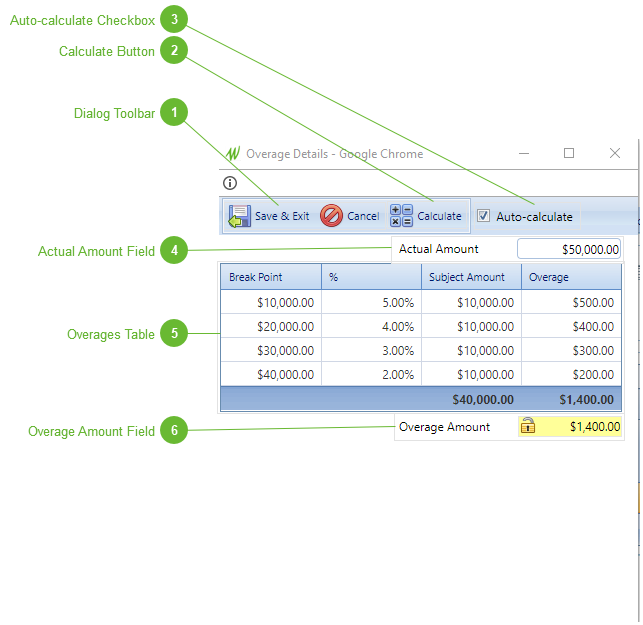Select the $10,000.00 Break Point cell
643x625 pixels.
coord(271,303)
